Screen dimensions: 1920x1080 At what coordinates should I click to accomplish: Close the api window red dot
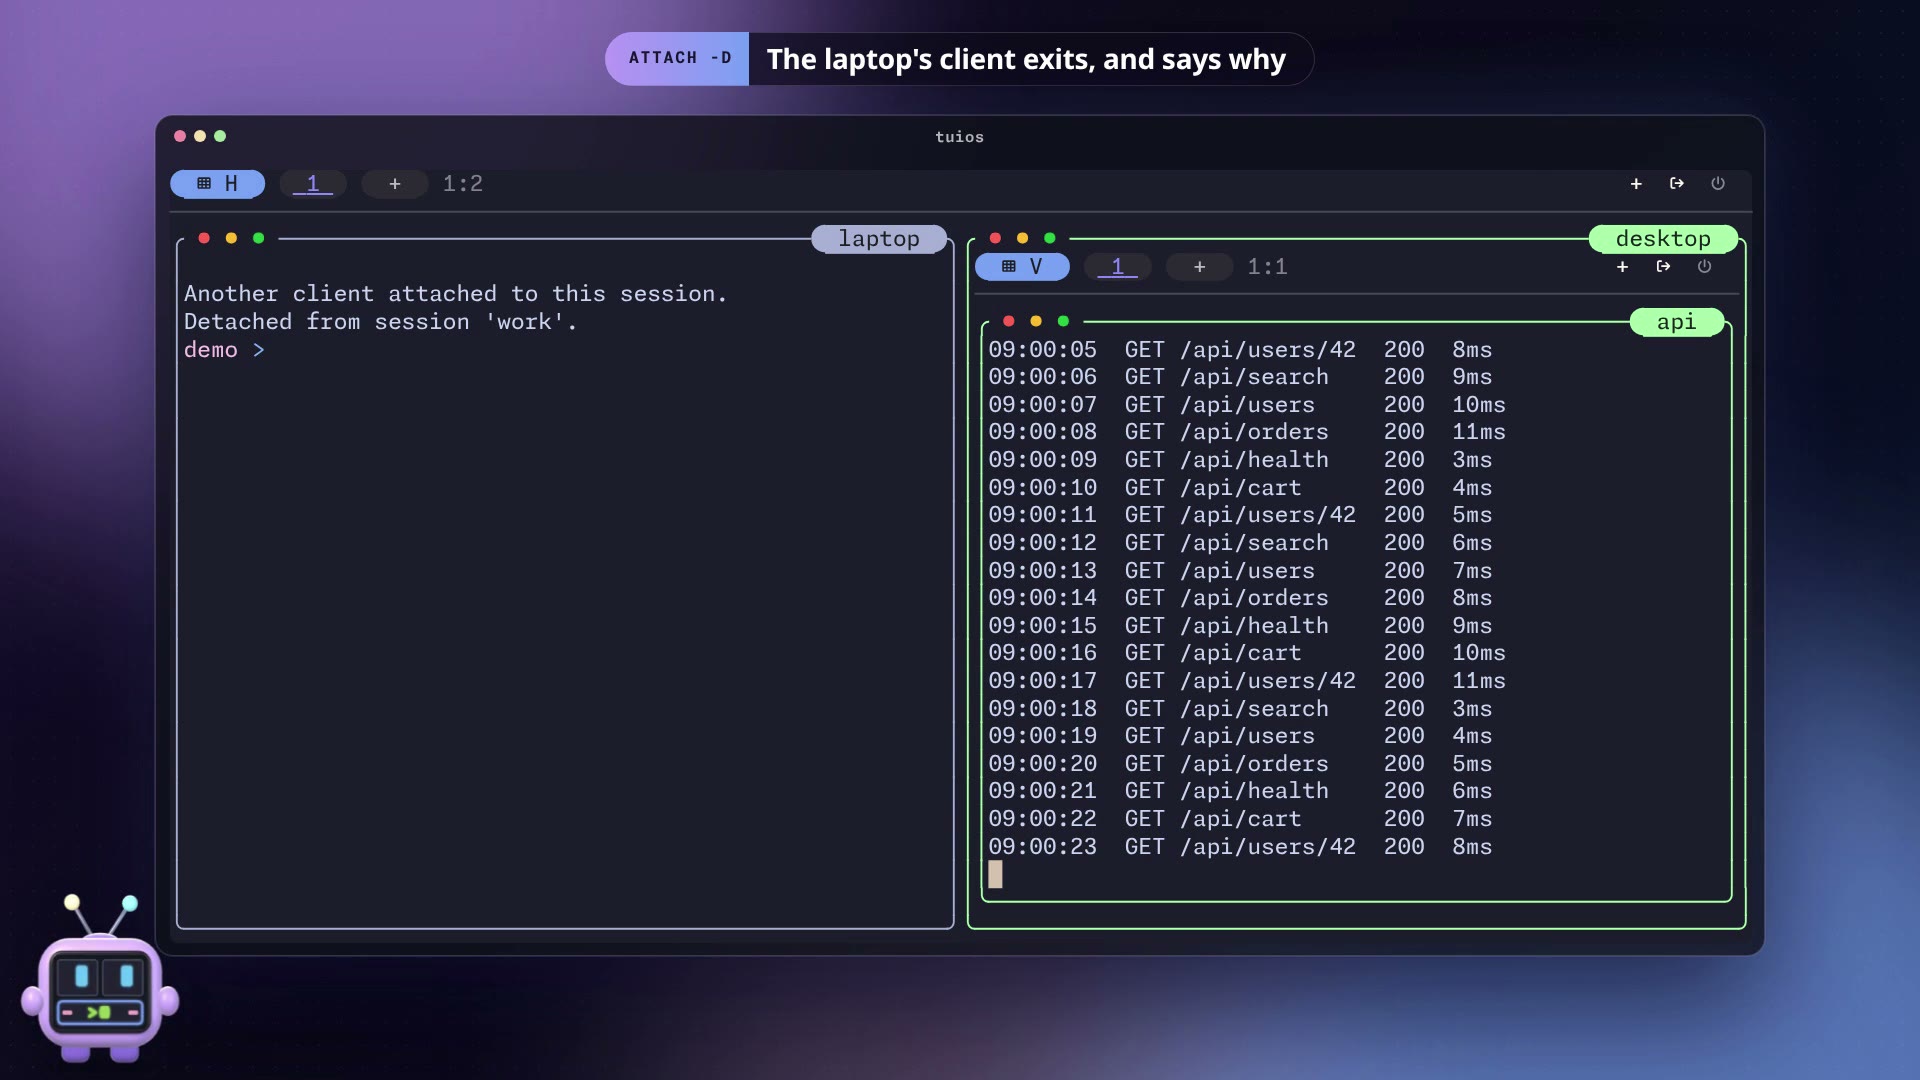[1009, 321]
